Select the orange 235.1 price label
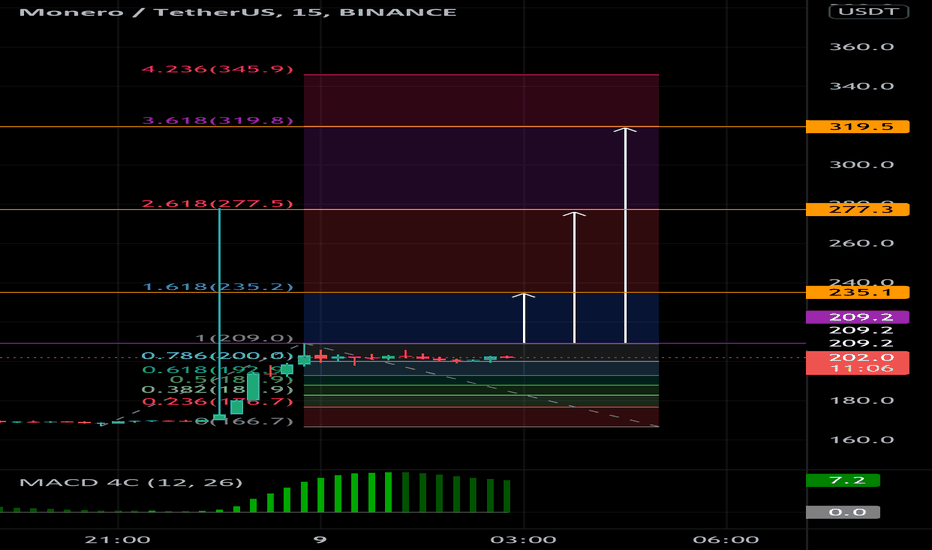The height and width of the screenshot is (550, 932). [858, 293]
